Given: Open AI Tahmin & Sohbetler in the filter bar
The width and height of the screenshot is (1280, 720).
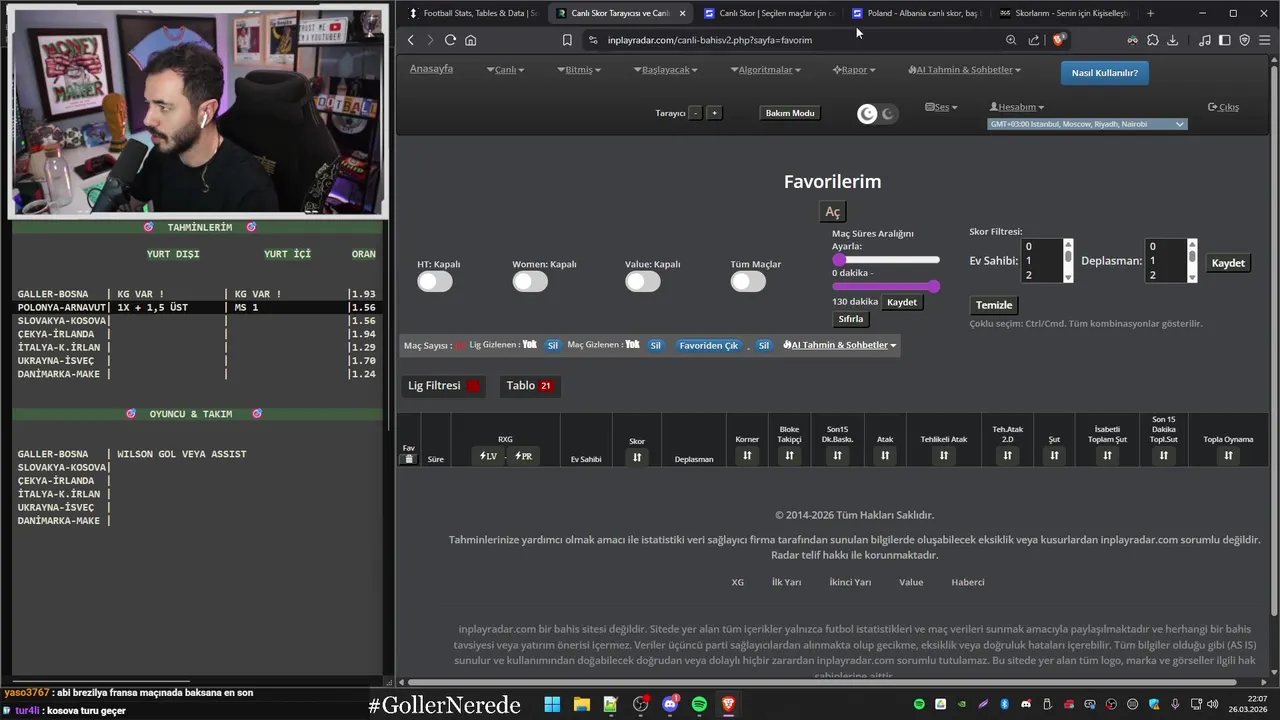Looking at the screenshot, I should tap(840, 345).
